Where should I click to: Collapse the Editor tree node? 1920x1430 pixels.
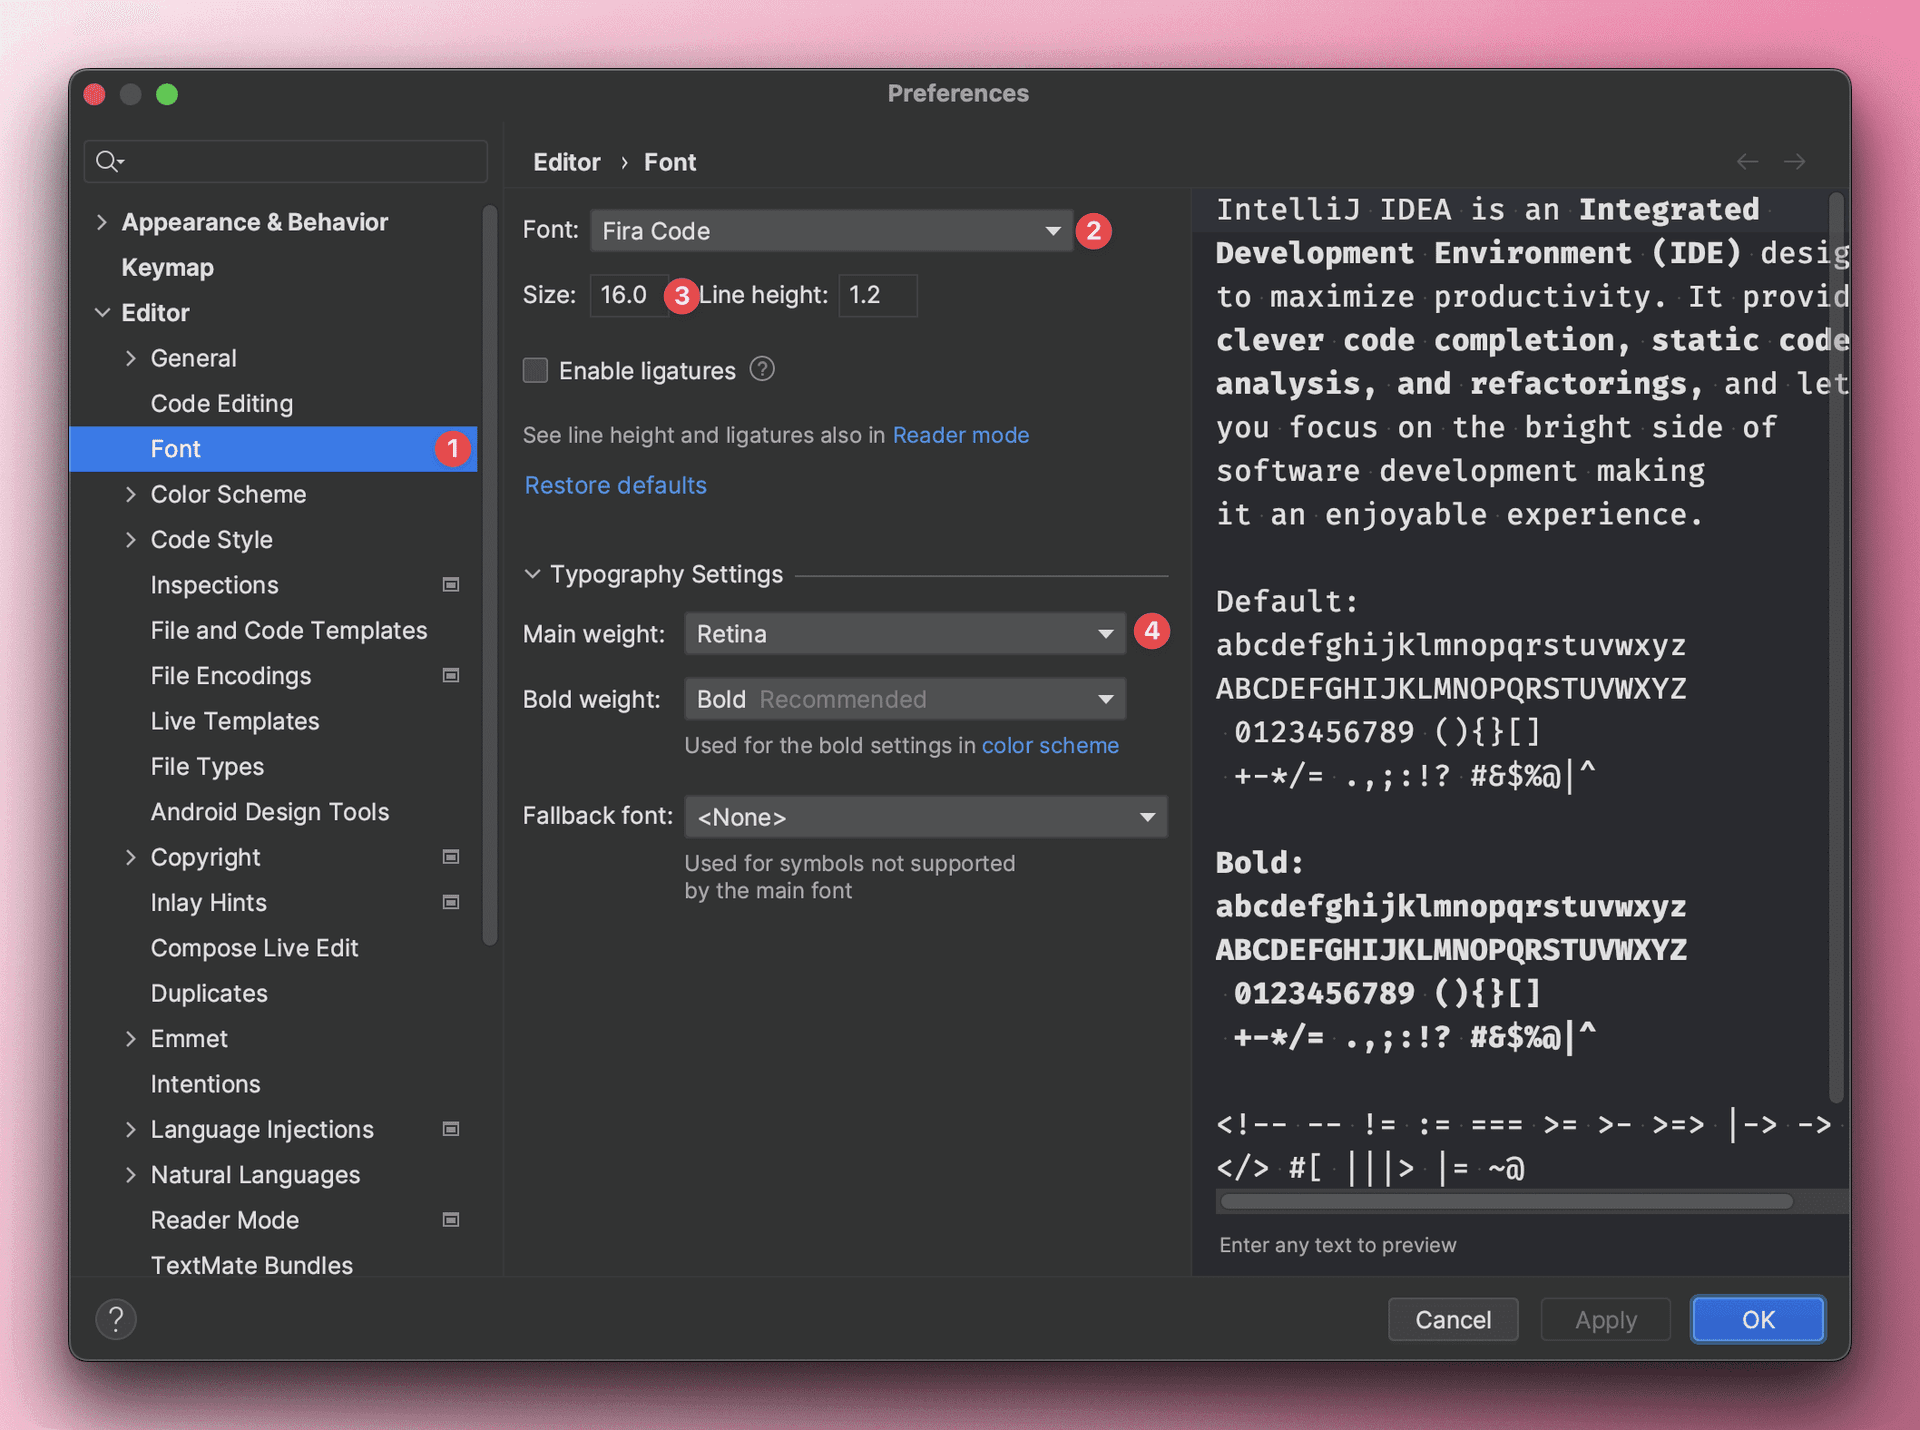point(101,313)
